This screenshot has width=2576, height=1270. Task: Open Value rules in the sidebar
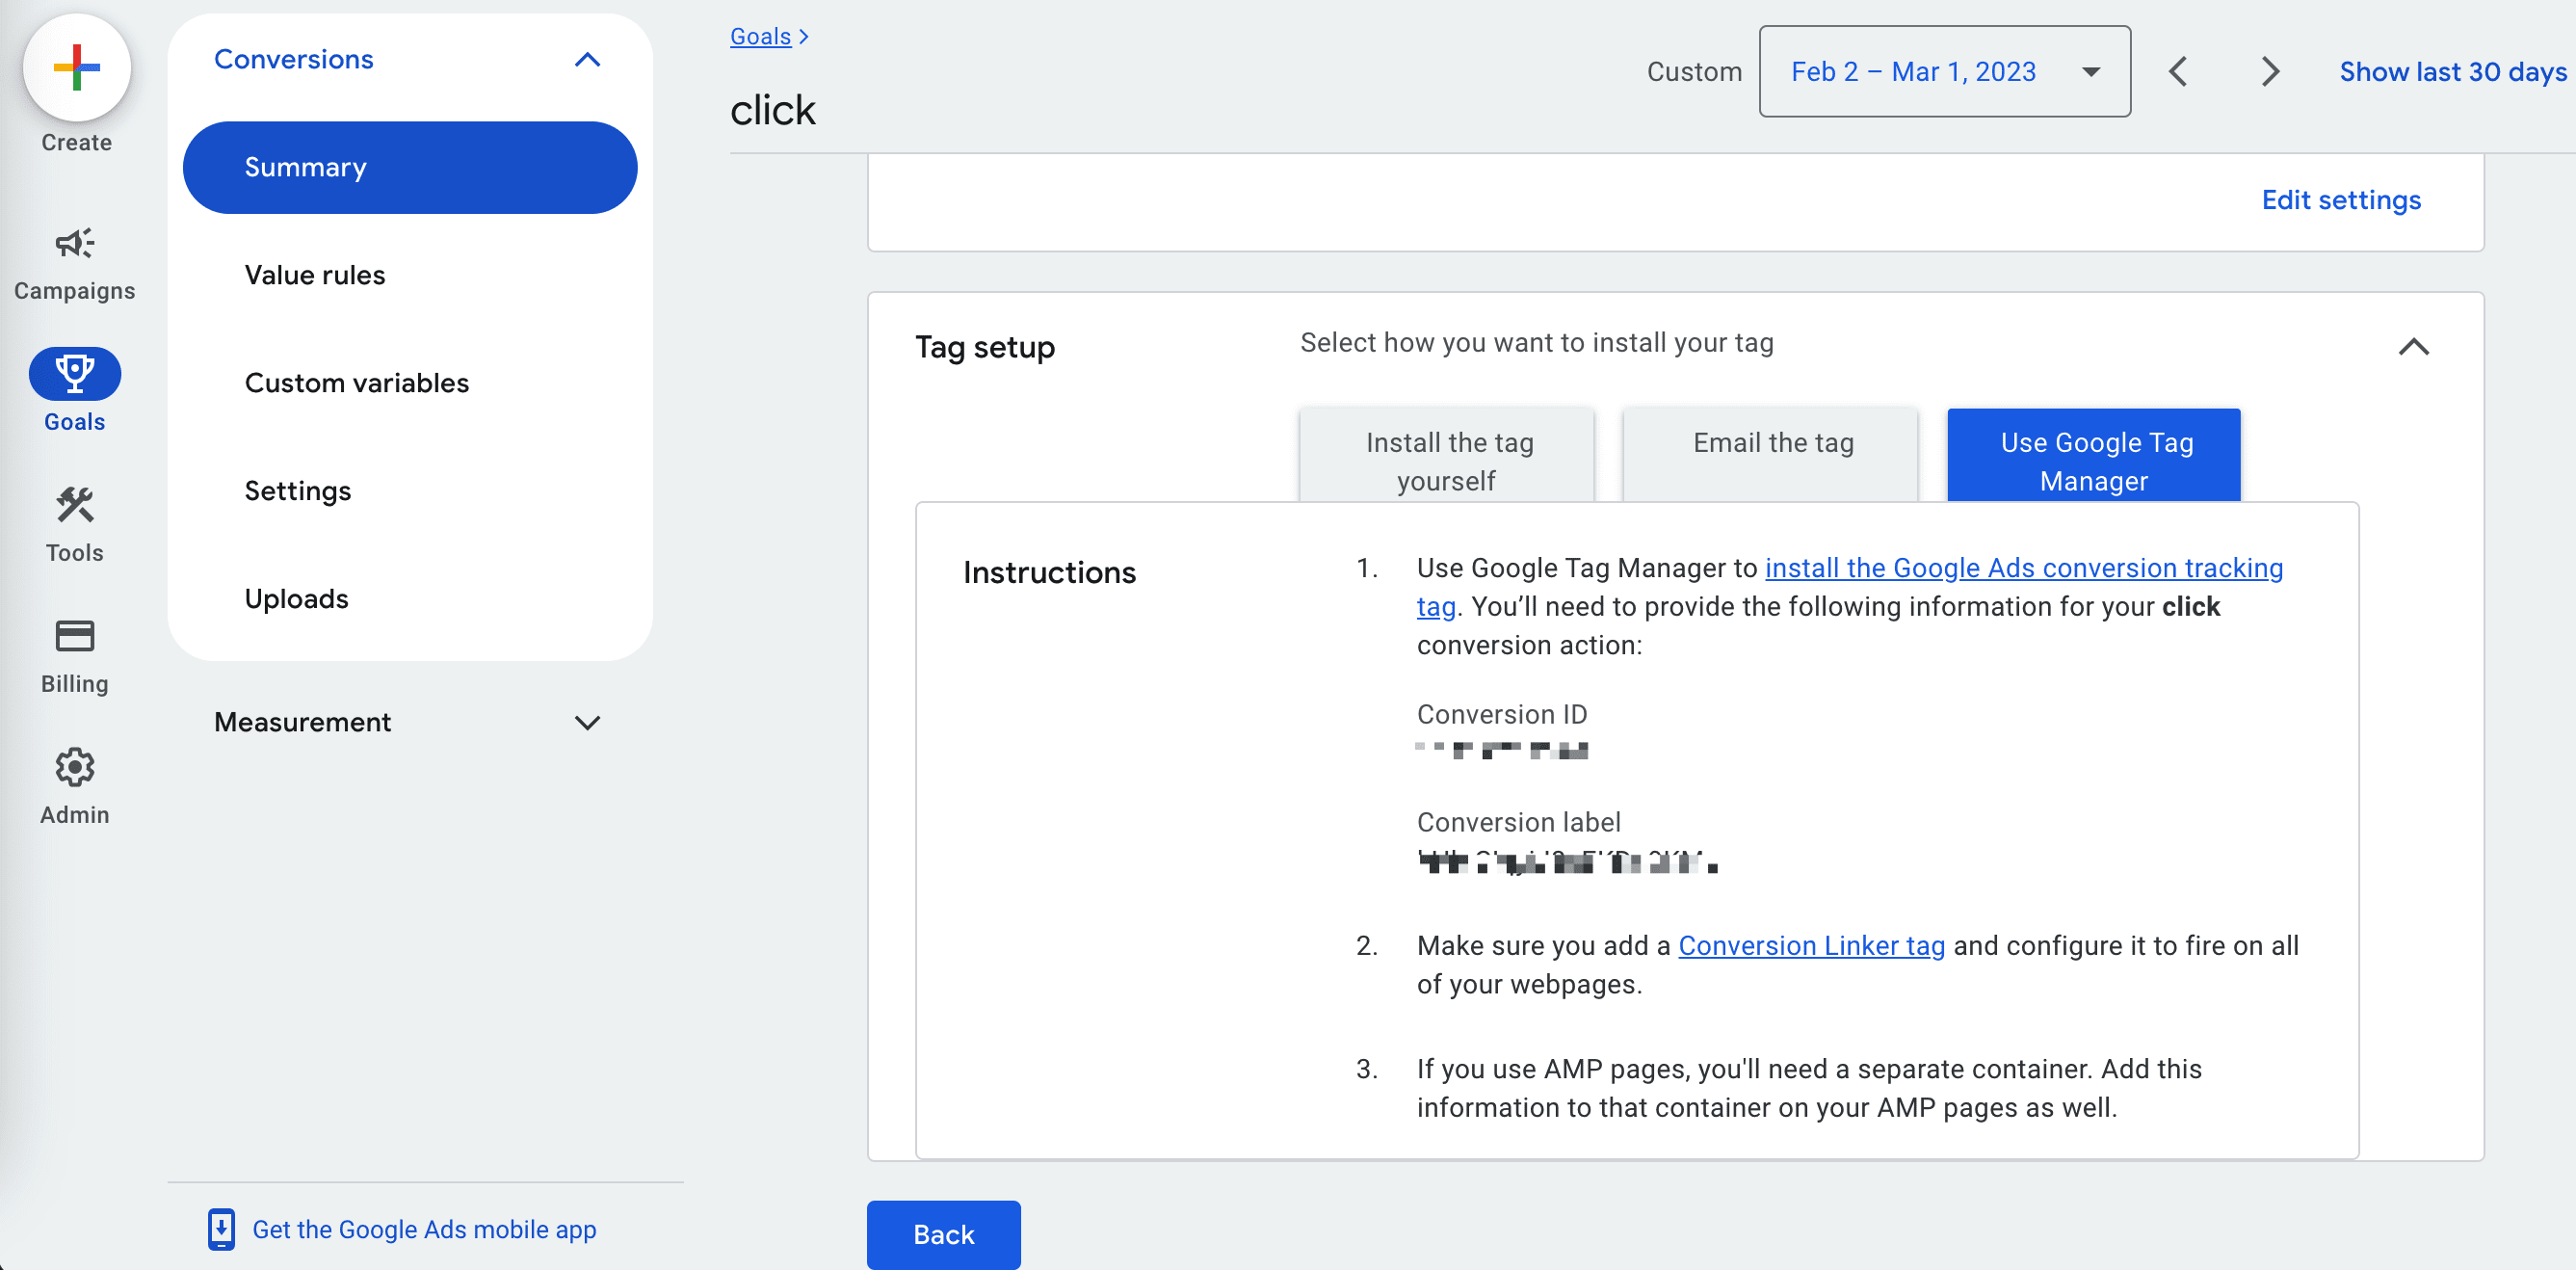point(315,275)
